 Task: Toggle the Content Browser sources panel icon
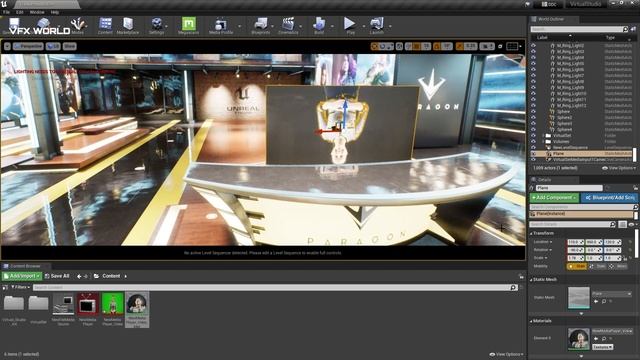5,287
